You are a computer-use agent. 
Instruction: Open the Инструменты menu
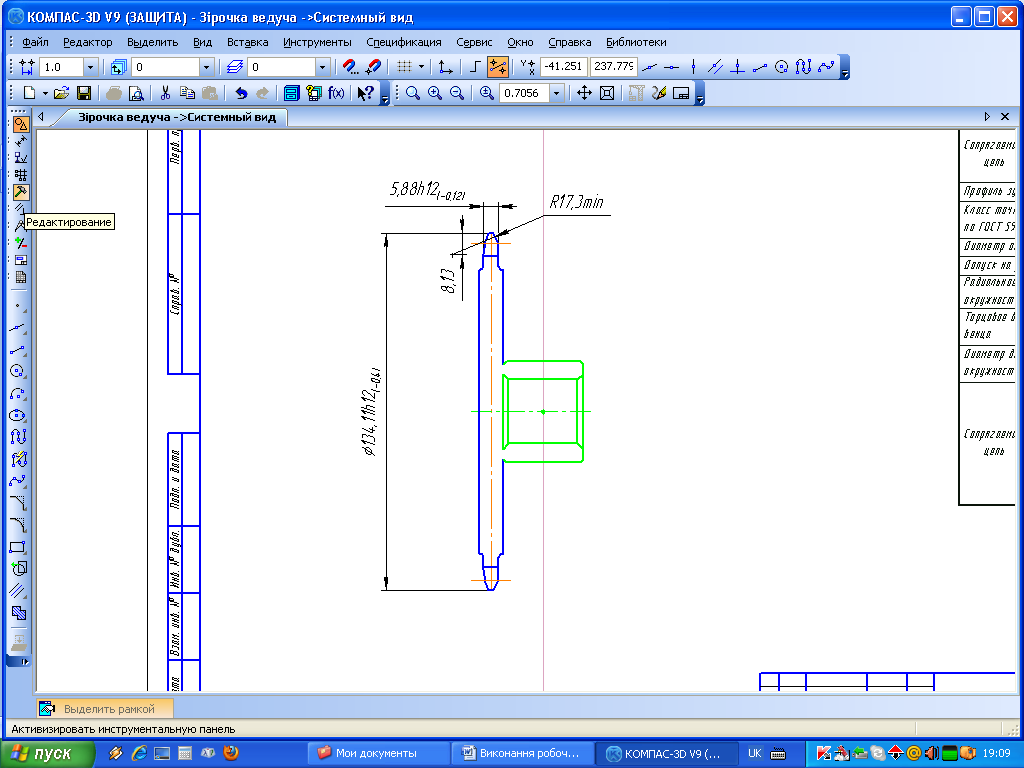point(317,42)
